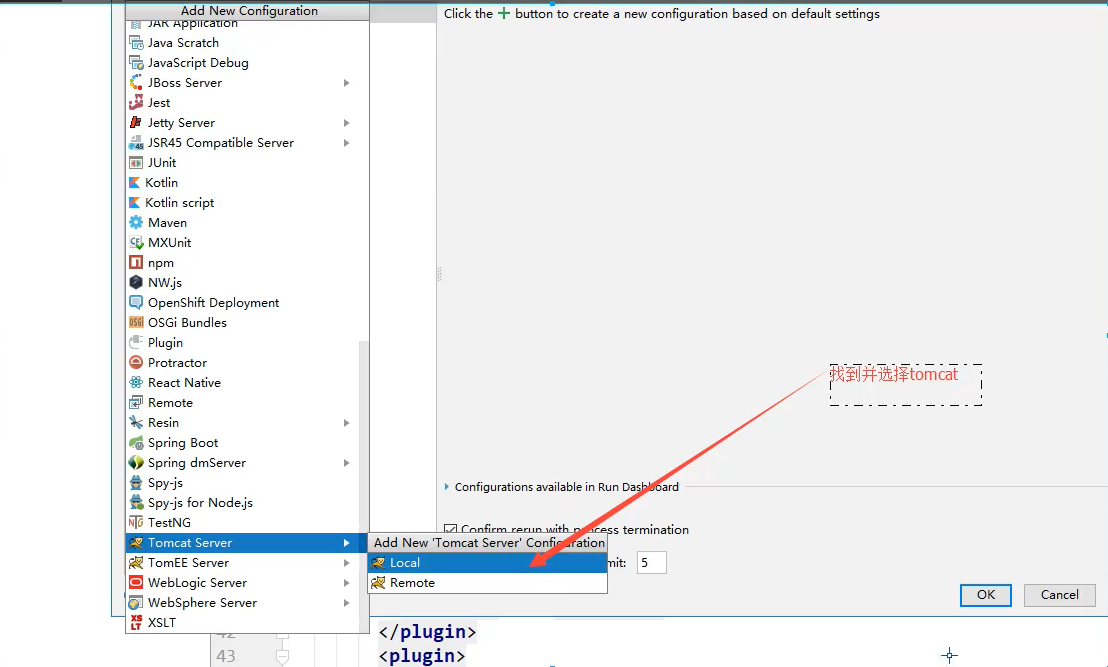This screenshot has width=1108, height=667.
Task: Expand WebLogic Server submenu arrow
Action: (346, 583)
